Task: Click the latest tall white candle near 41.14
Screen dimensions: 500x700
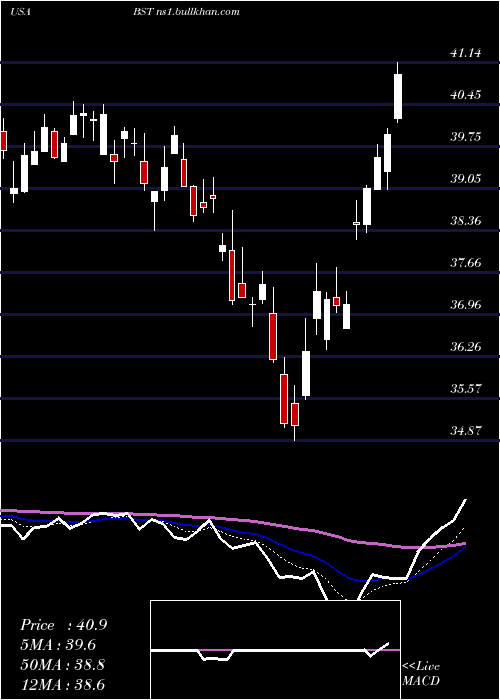Action: pos(398,96)
